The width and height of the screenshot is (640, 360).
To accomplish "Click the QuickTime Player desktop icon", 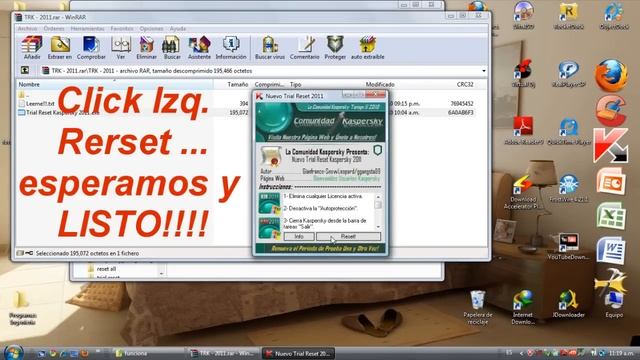I will pyautogui.click(x=569, y=131).
